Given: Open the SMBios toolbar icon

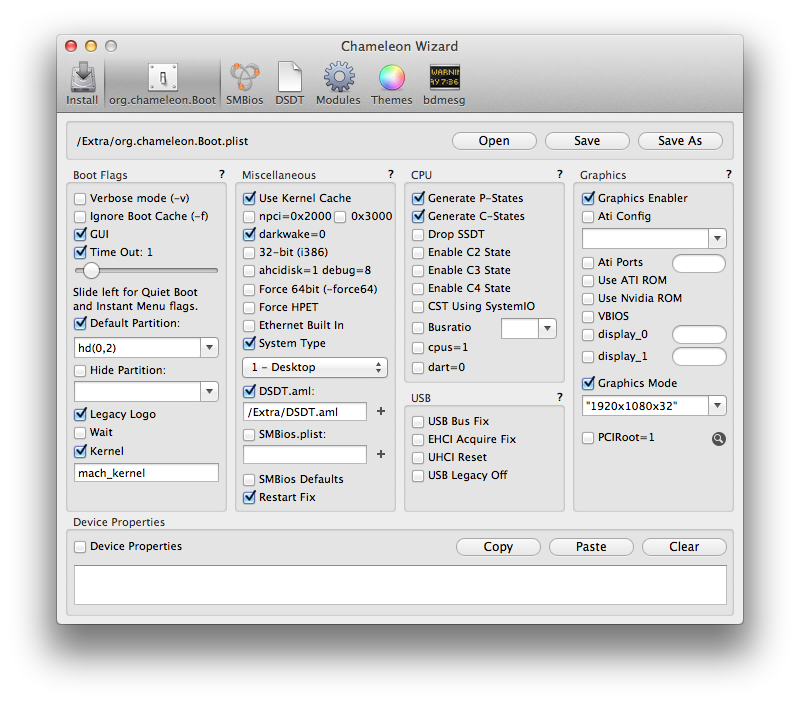Looking at the screenshot, I should point(244,84).
